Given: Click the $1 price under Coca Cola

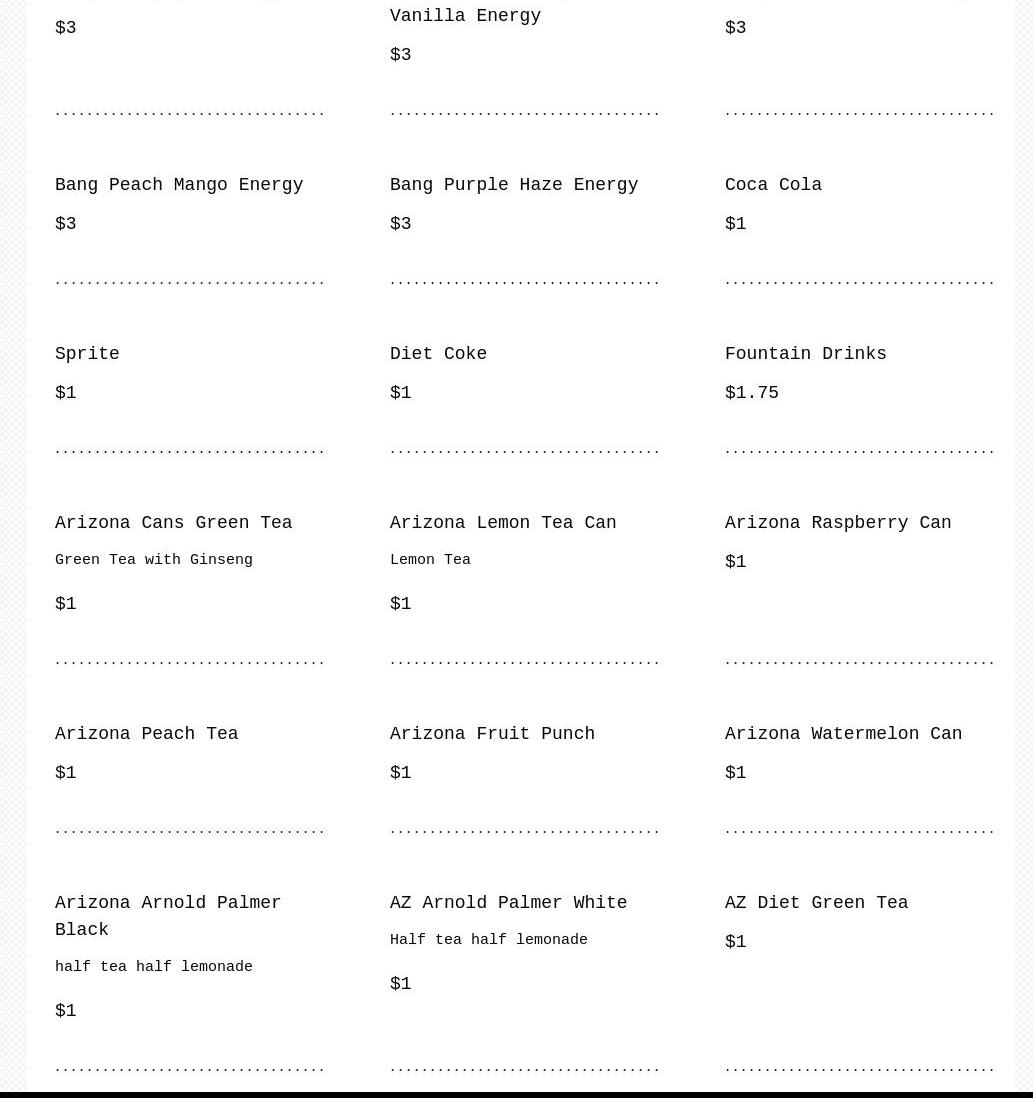Looking at the screenshot, I should (x=736, y=224).
